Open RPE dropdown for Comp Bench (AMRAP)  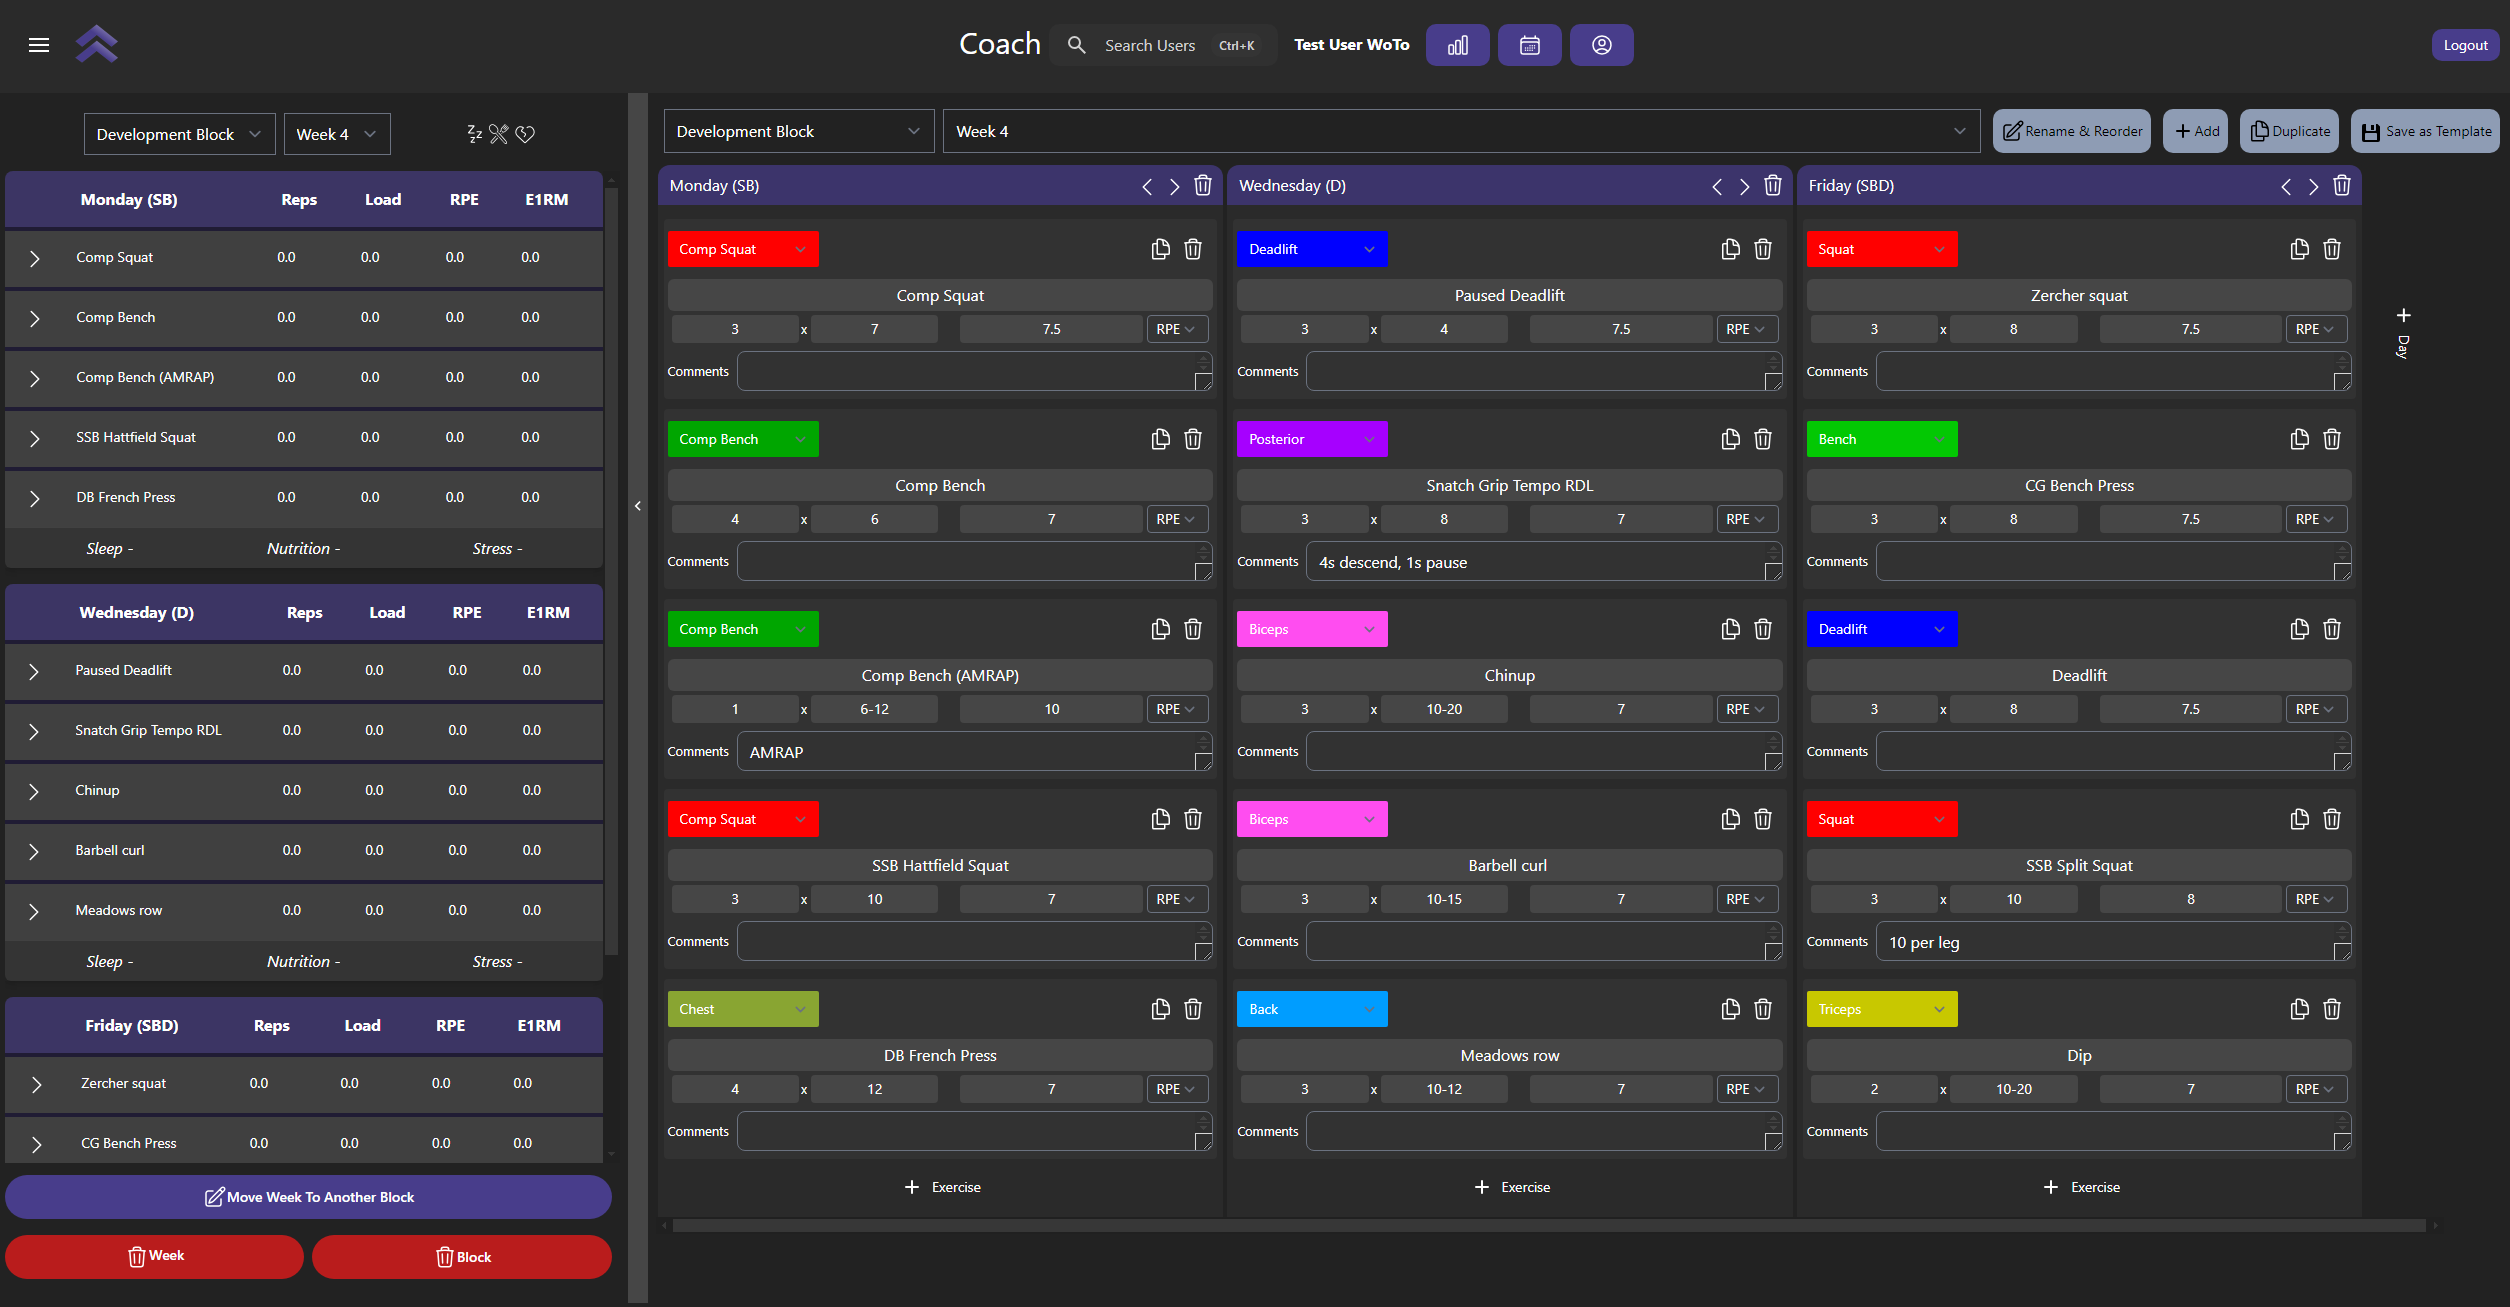(1176, 709)
